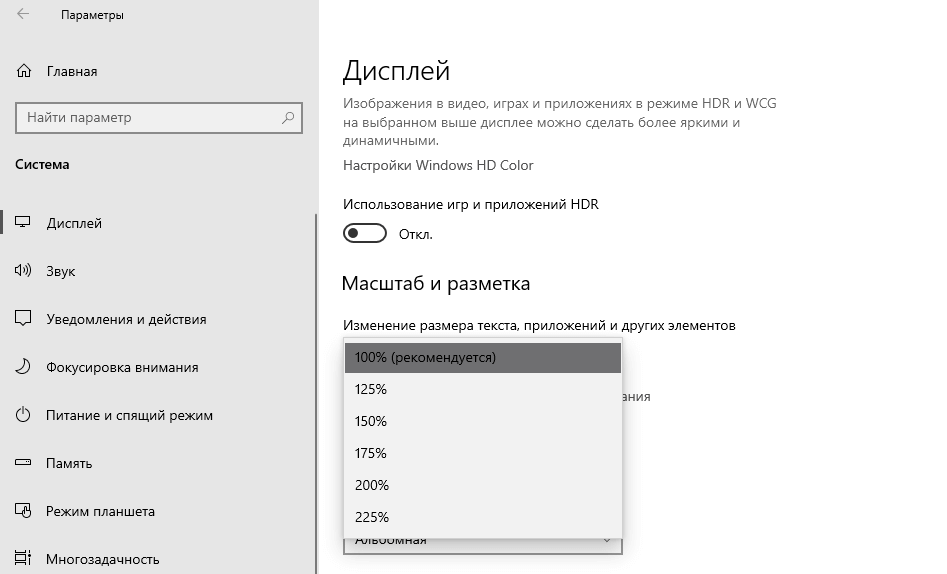
Task: Click the Откл. toggle state label
Action: [x=416, y=234]
